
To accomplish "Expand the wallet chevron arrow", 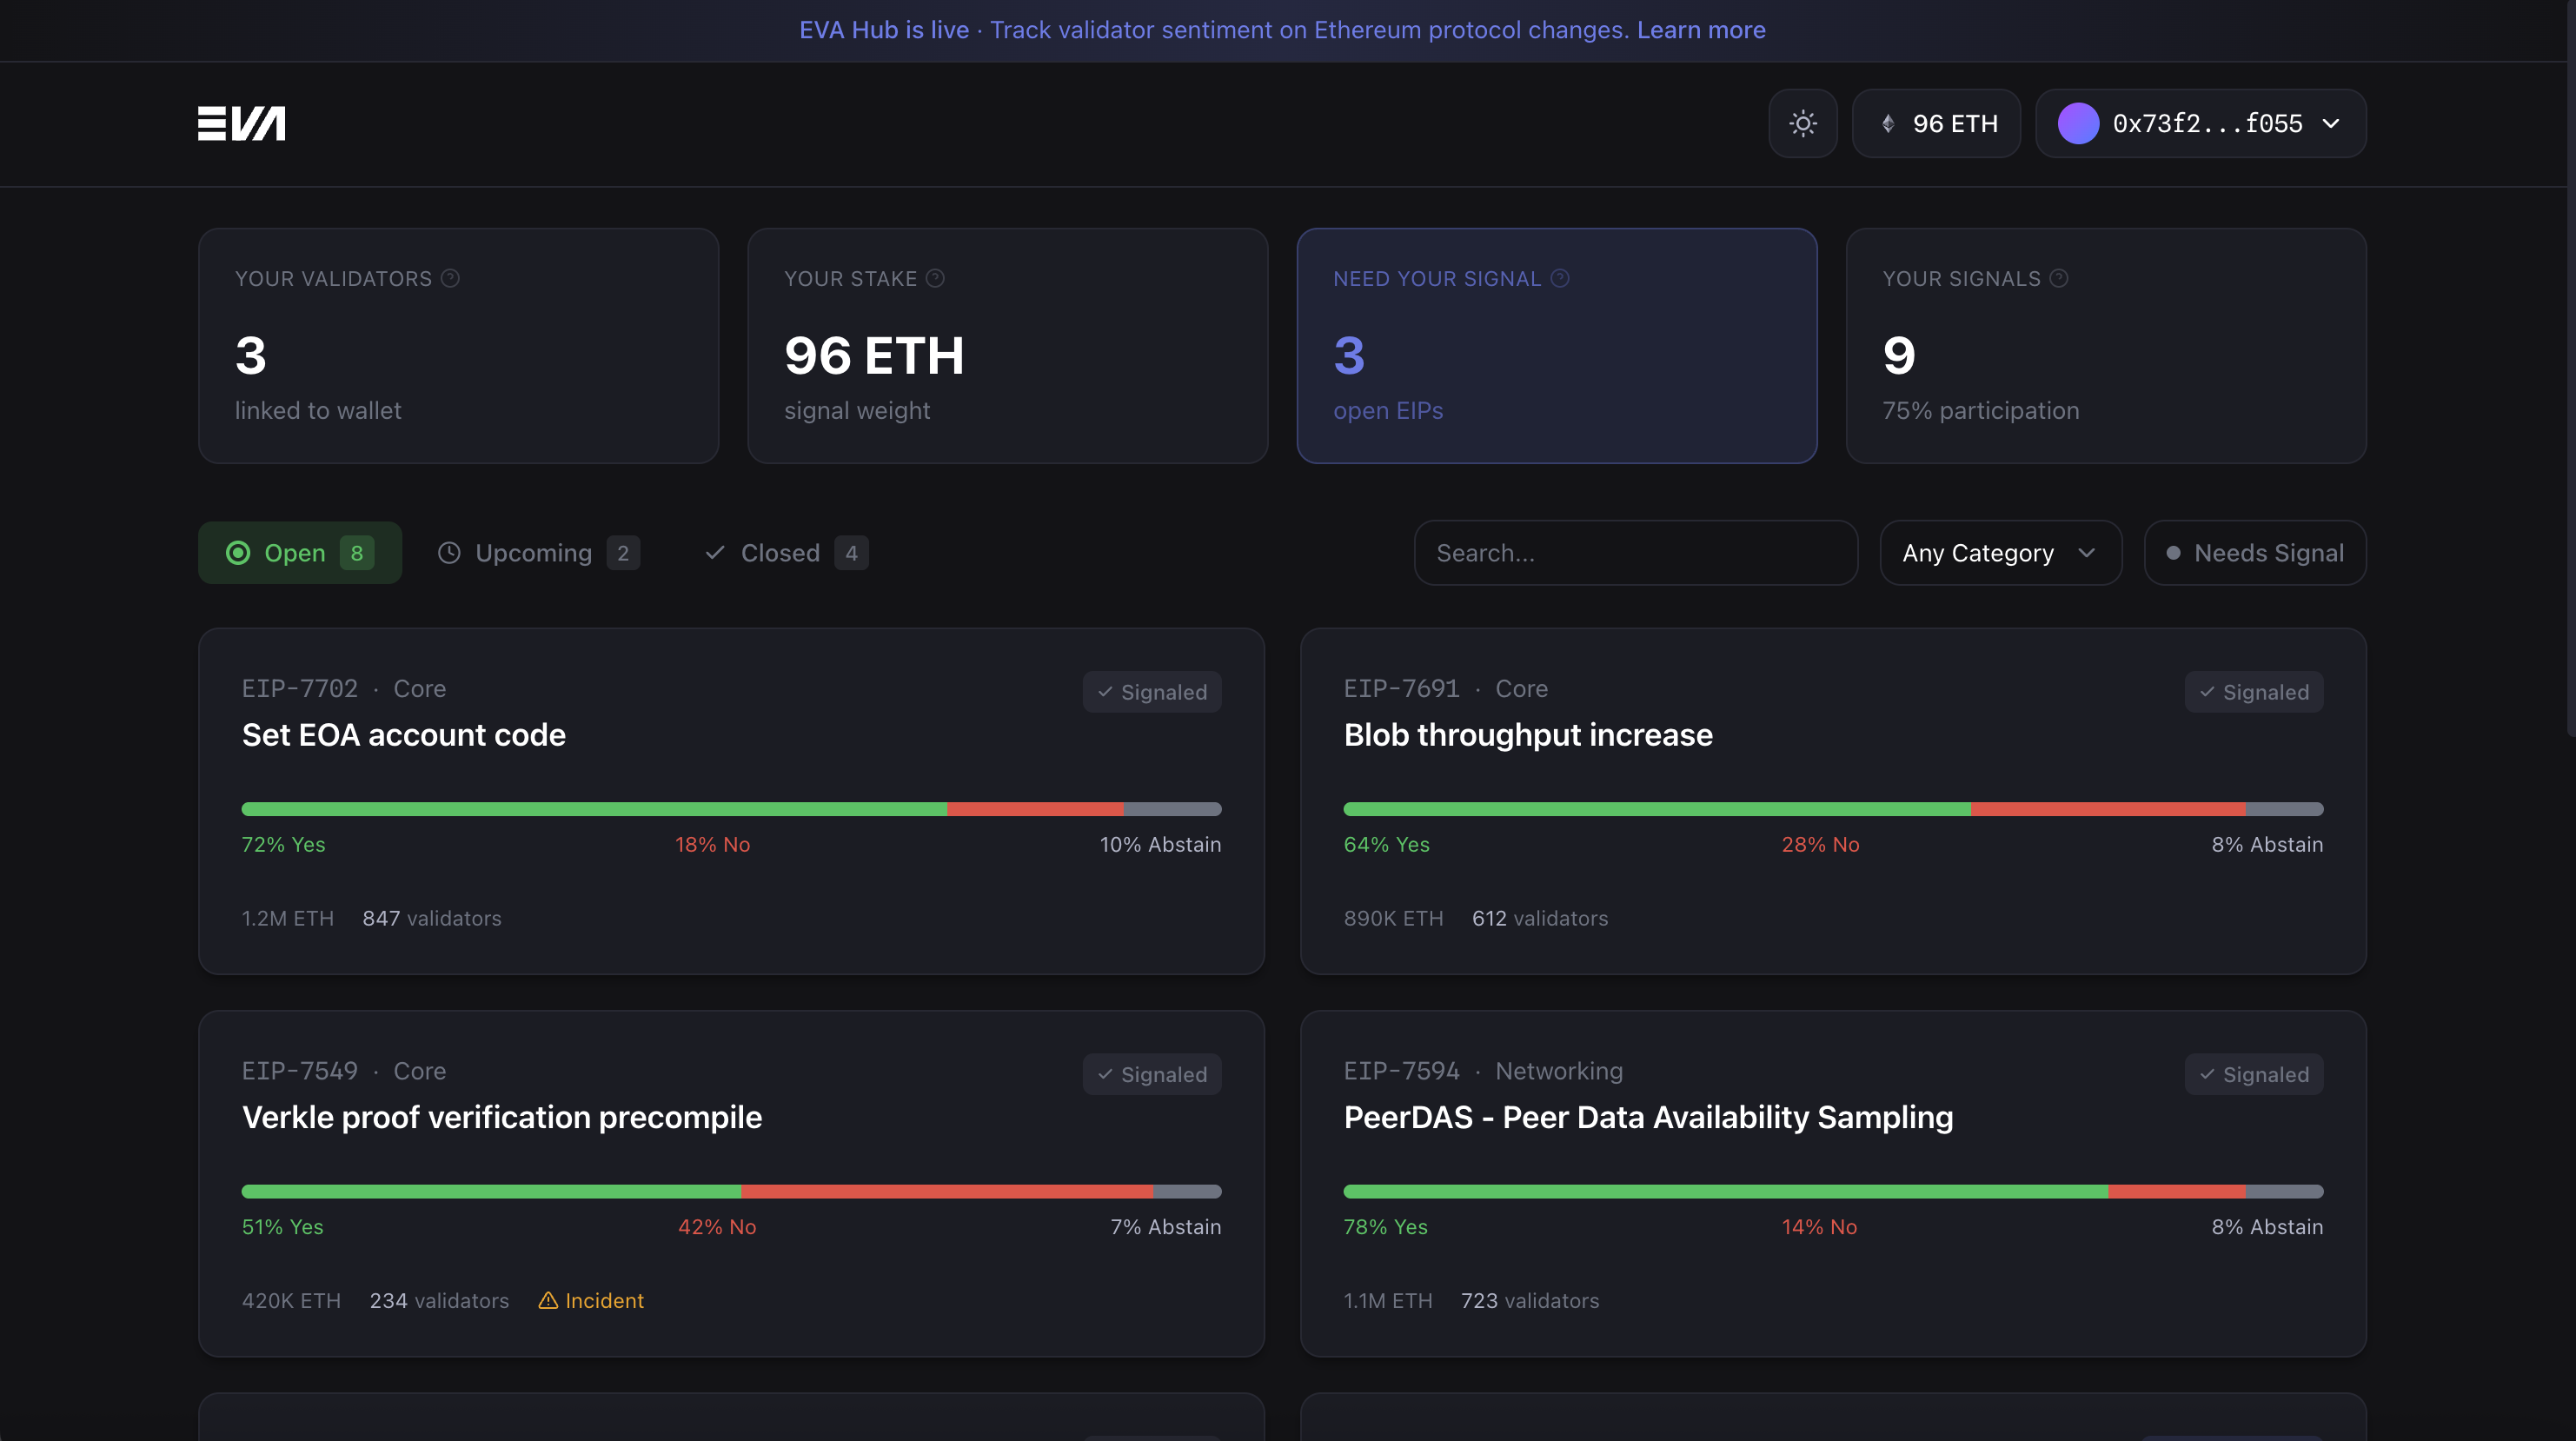I will coord(2333,123).
